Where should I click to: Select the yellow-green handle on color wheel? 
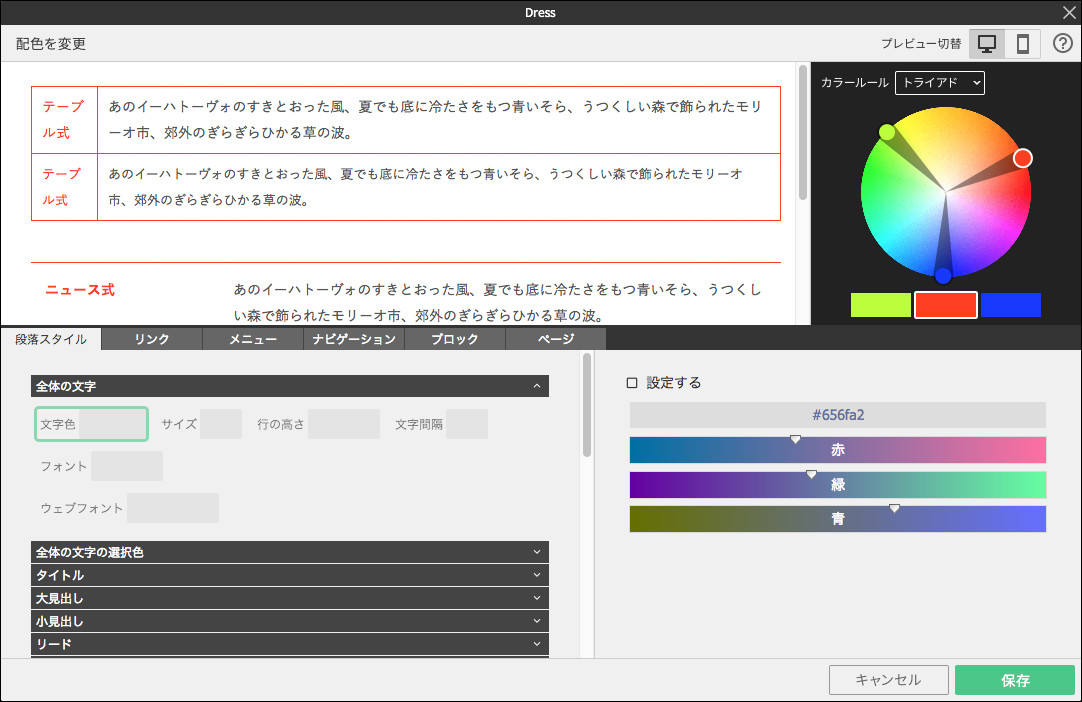(887, 132)
